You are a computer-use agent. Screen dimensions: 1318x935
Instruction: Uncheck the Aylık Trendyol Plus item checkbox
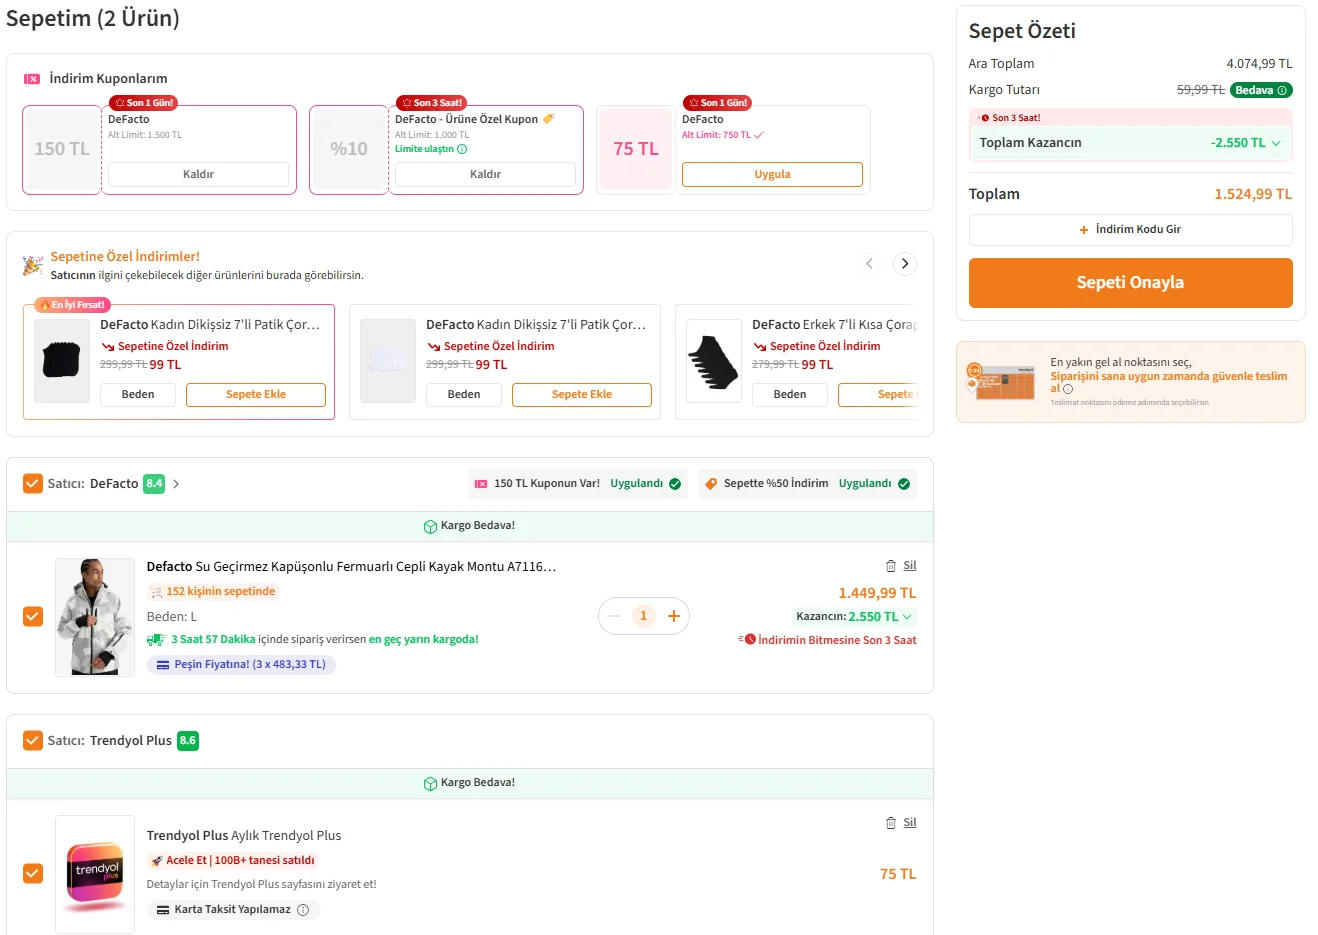tap(33, 873)
